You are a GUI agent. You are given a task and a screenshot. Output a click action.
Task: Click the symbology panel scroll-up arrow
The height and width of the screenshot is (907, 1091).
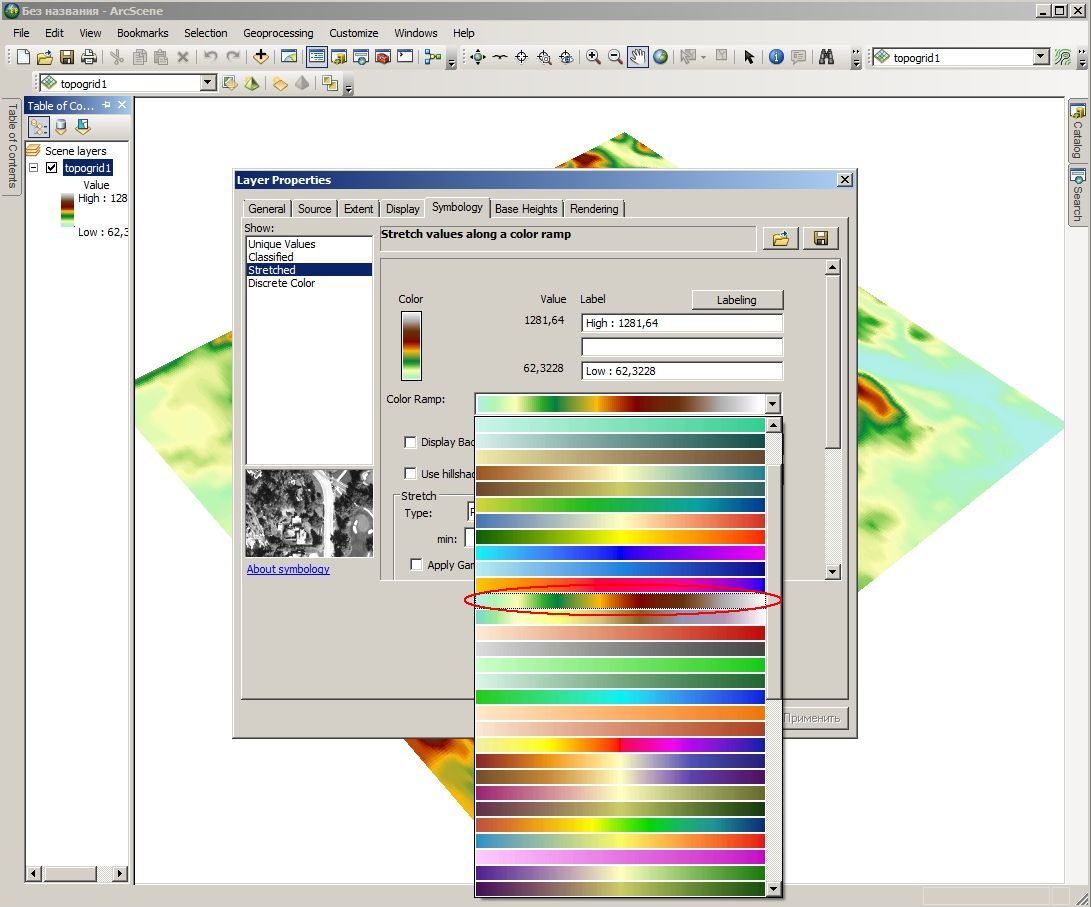coord(832,268)
